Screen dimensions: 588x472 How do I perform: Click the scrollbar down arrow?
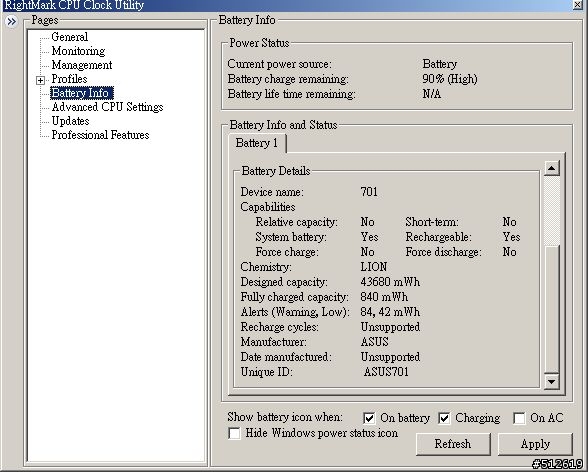click(551, 382)
